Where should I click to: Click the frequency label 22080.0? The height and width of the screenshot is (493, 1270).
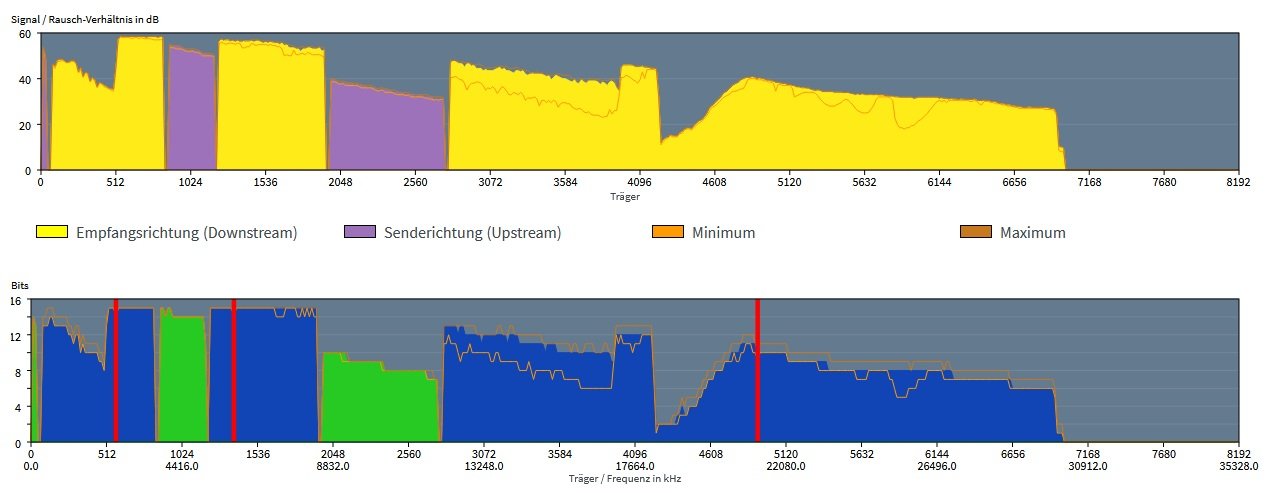point(785,465)
